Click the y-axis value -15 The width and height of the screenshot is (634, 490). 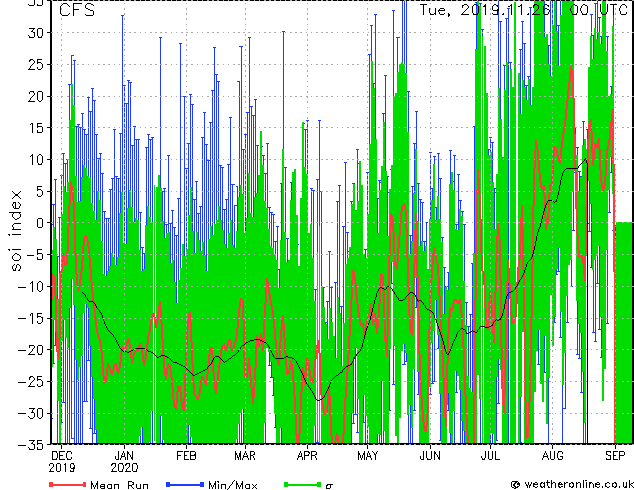[x=32, y=318]
